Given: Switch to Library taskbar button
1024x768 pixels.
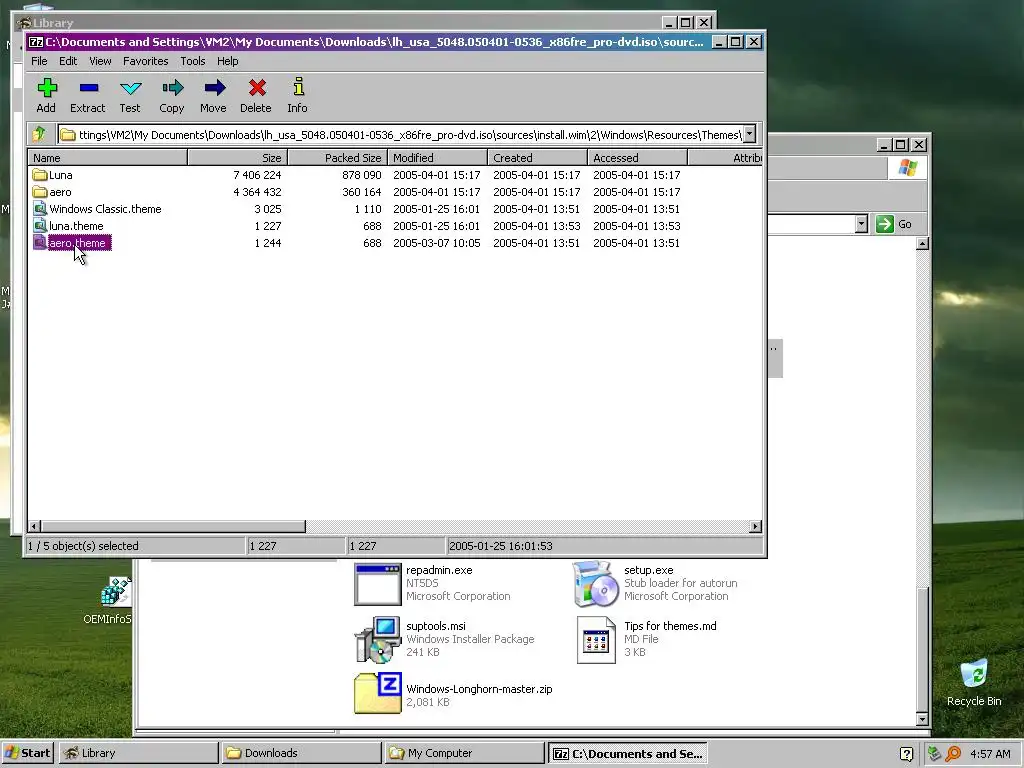Looking at the screenshot, I should 138,753.
